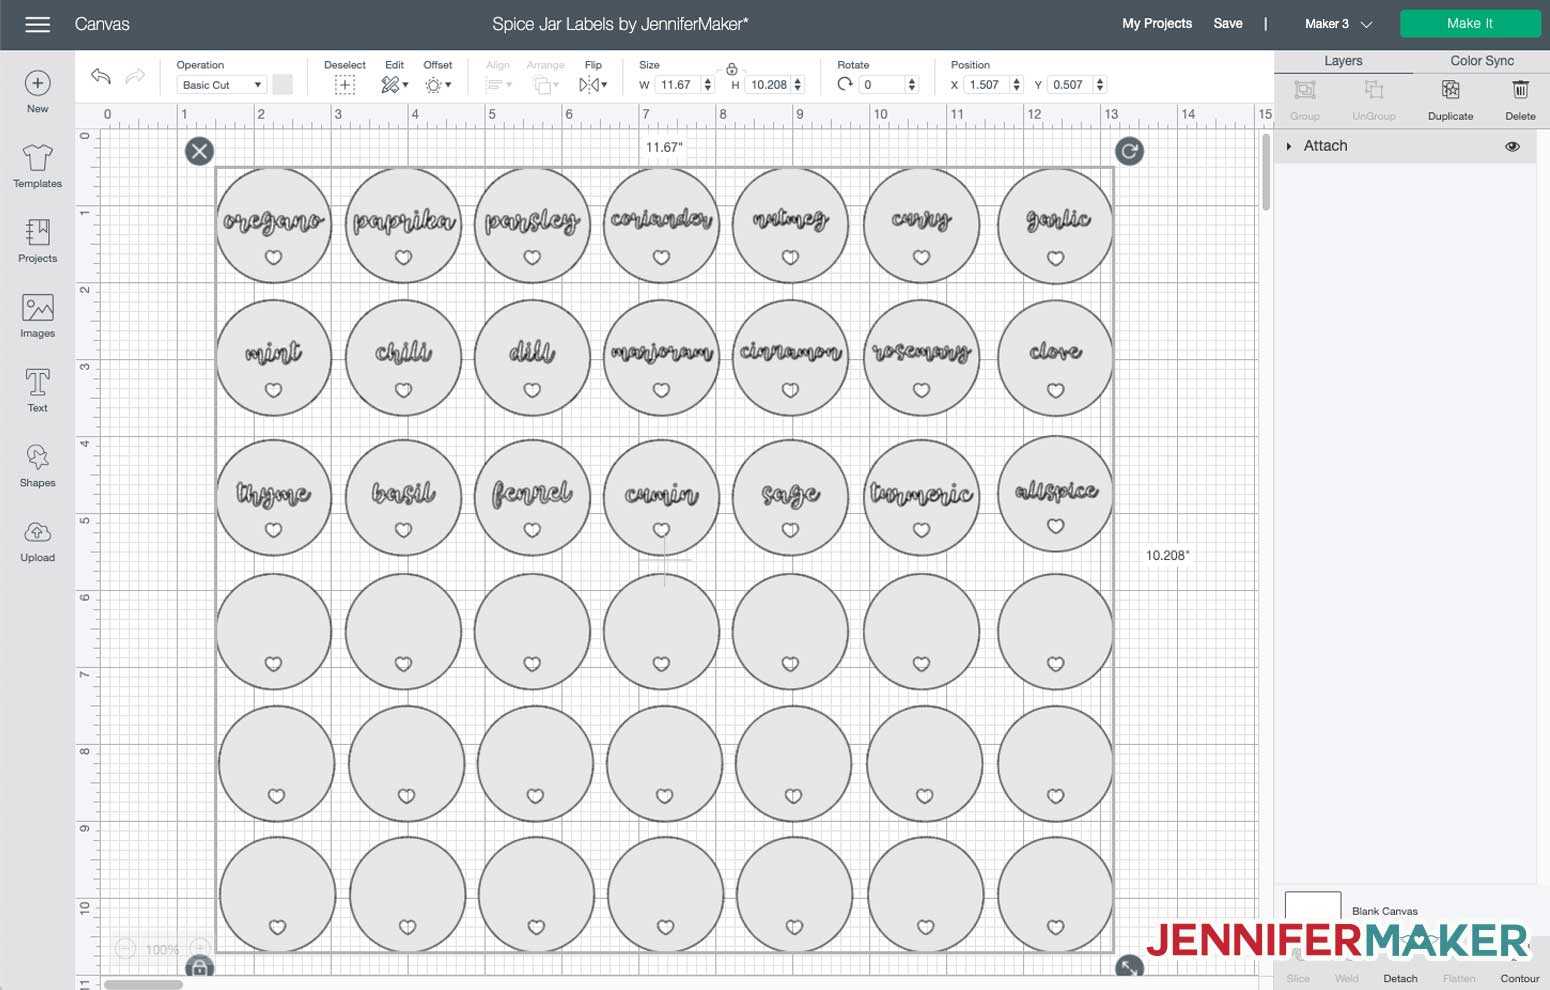Adjust the Height value stepper
1550x990 pixels.
[798, 85]
